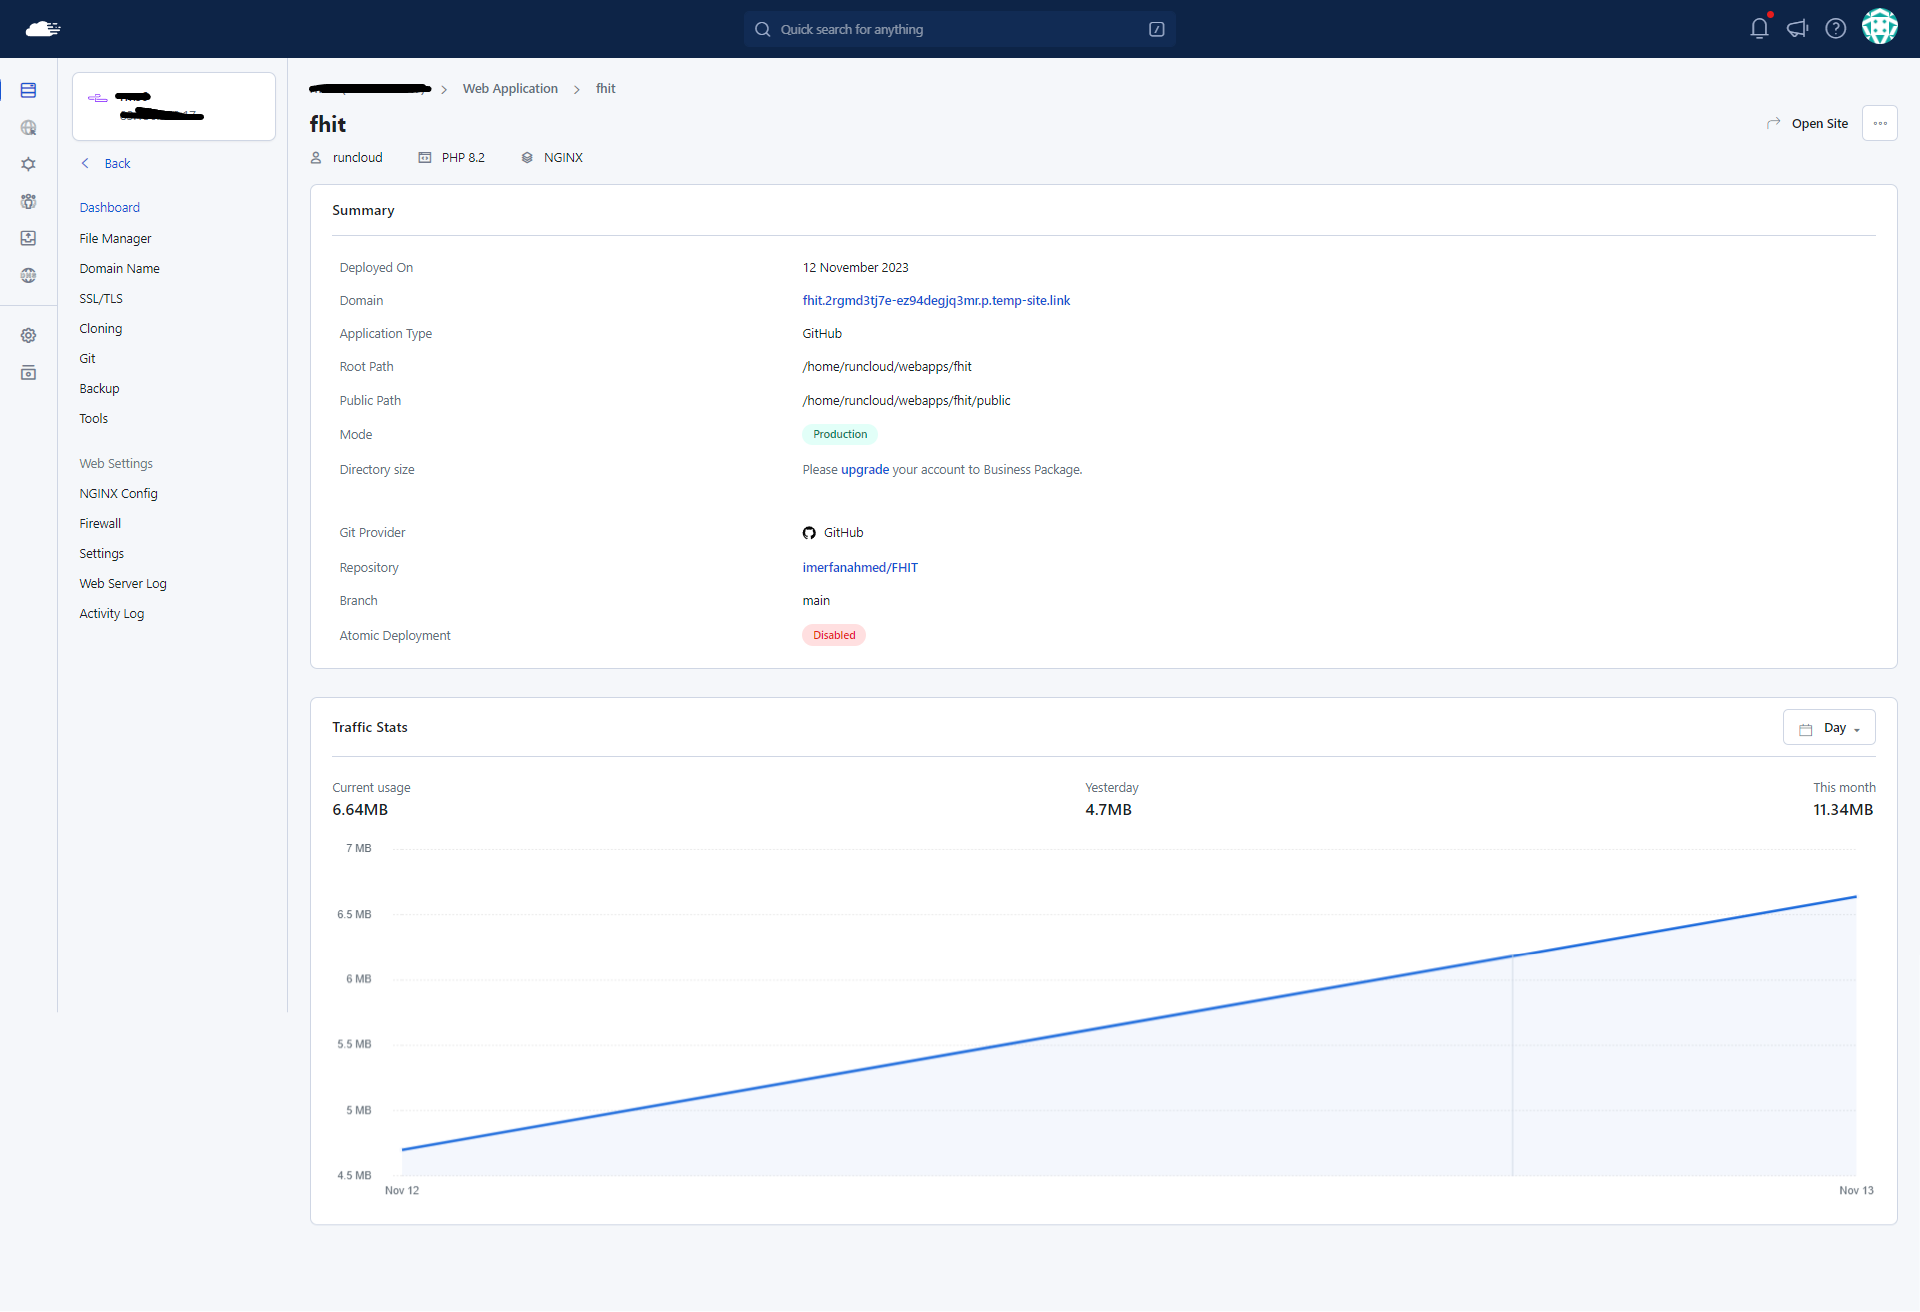Image resolution: width=1920 pixels, height=1312 pixels.
Task: Open the backup upload-tray icon in sidebar
Action: [x=28, y=238]
